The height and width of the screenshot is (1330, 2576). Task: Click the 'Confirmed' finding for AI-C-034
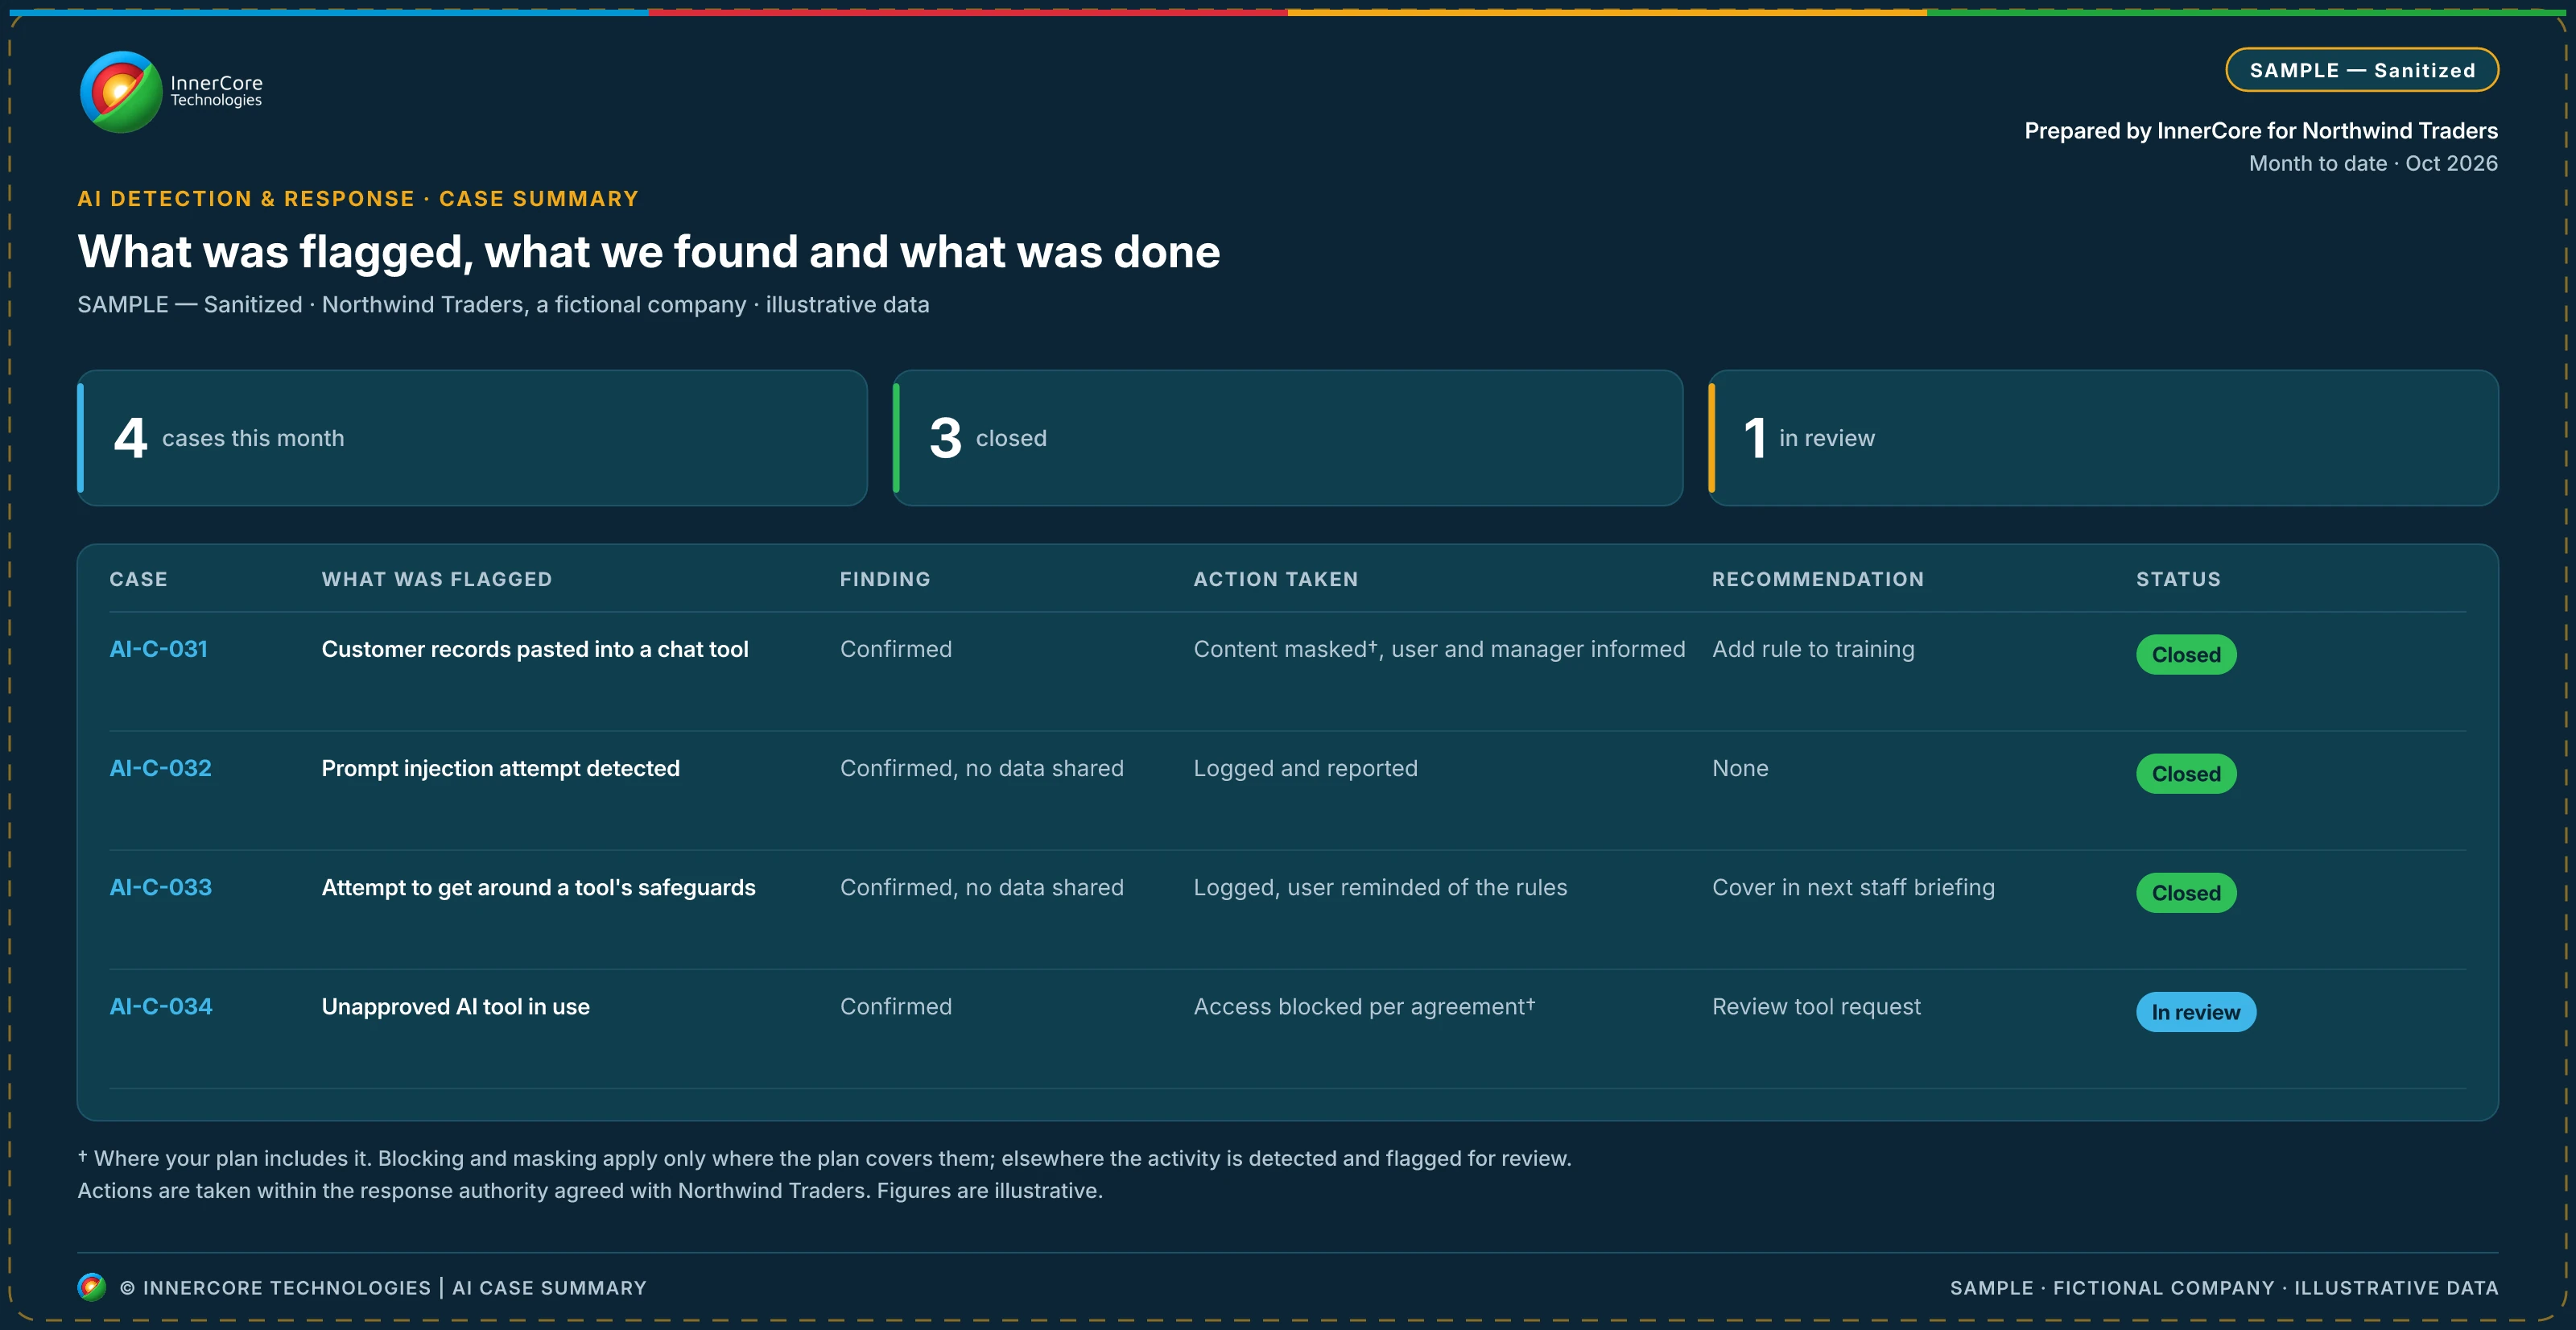896,1006
